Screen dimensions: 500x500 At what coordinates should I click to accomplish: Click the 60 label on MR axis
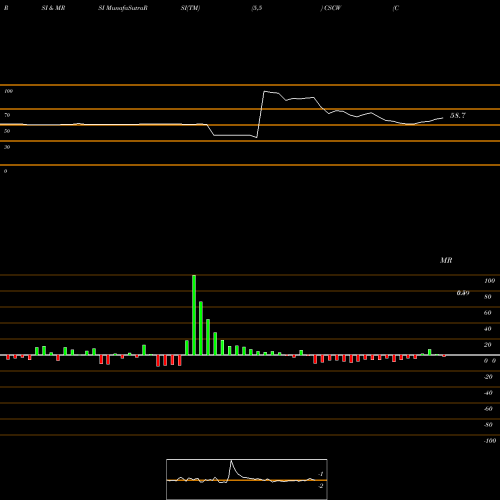(488, 313)
